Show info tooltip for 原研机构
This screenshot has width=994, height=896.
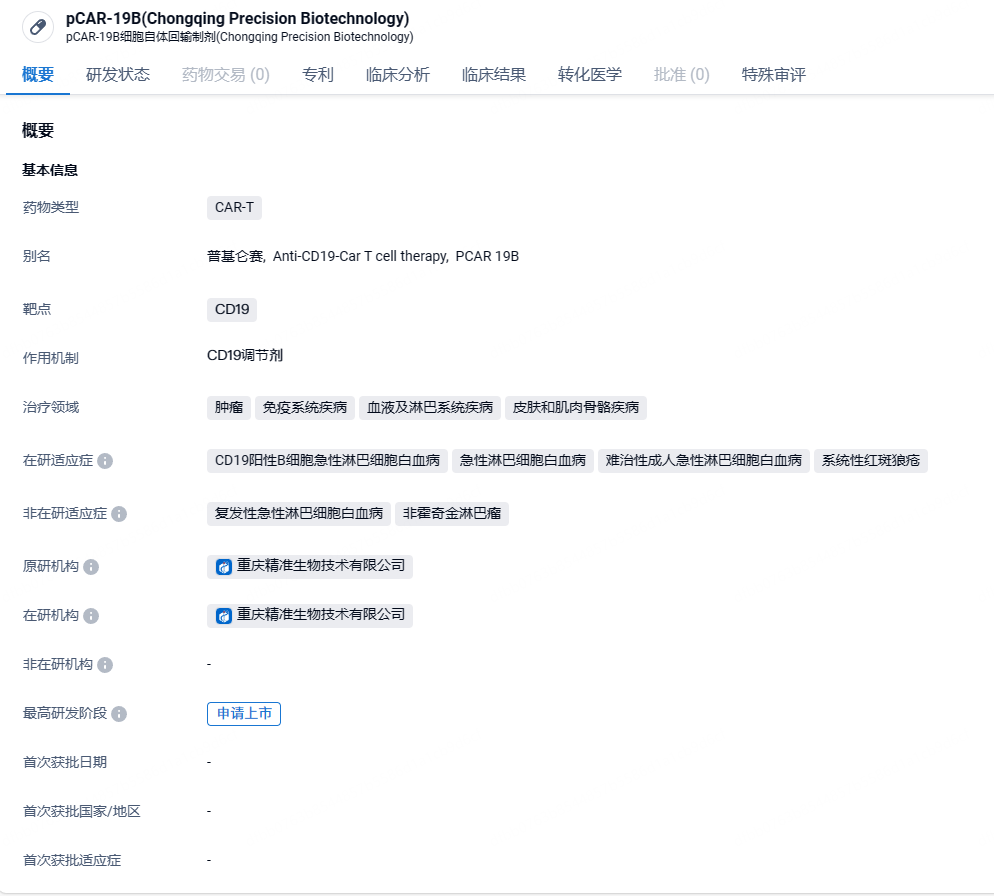coord(91,567)
